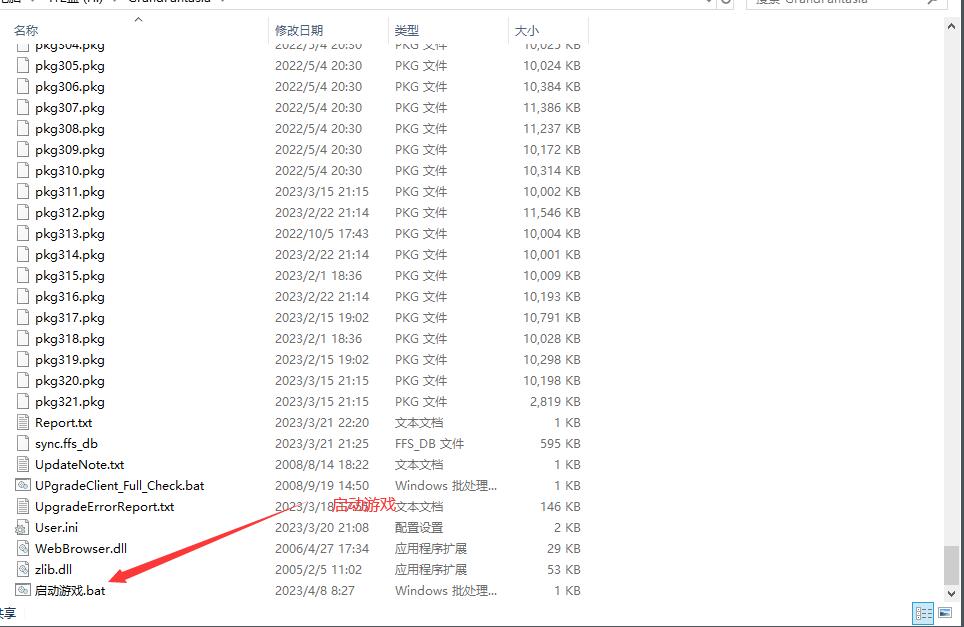
Task: Switch to large thumbnails view
Action: click(943, 613)
